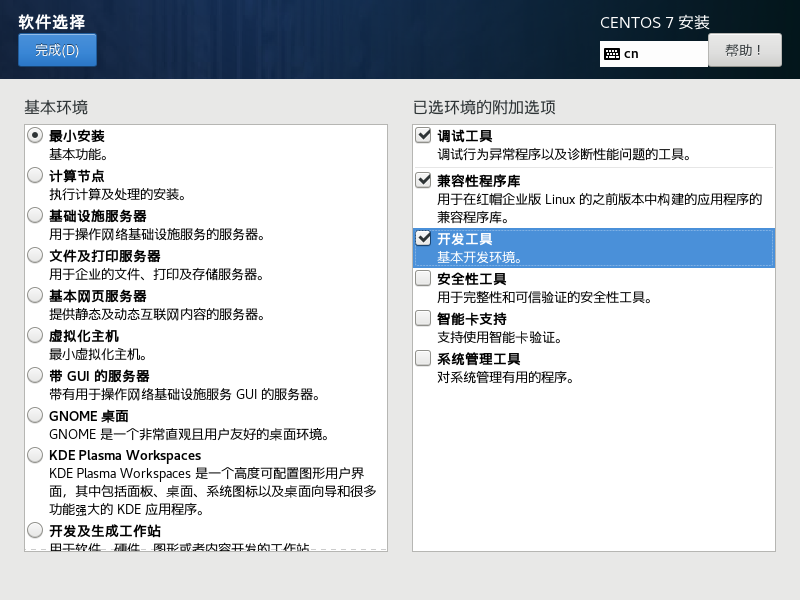Click the highlighted 基本开发环境。 description
This screenshot has width=800, height=600.
click(480, 257)
